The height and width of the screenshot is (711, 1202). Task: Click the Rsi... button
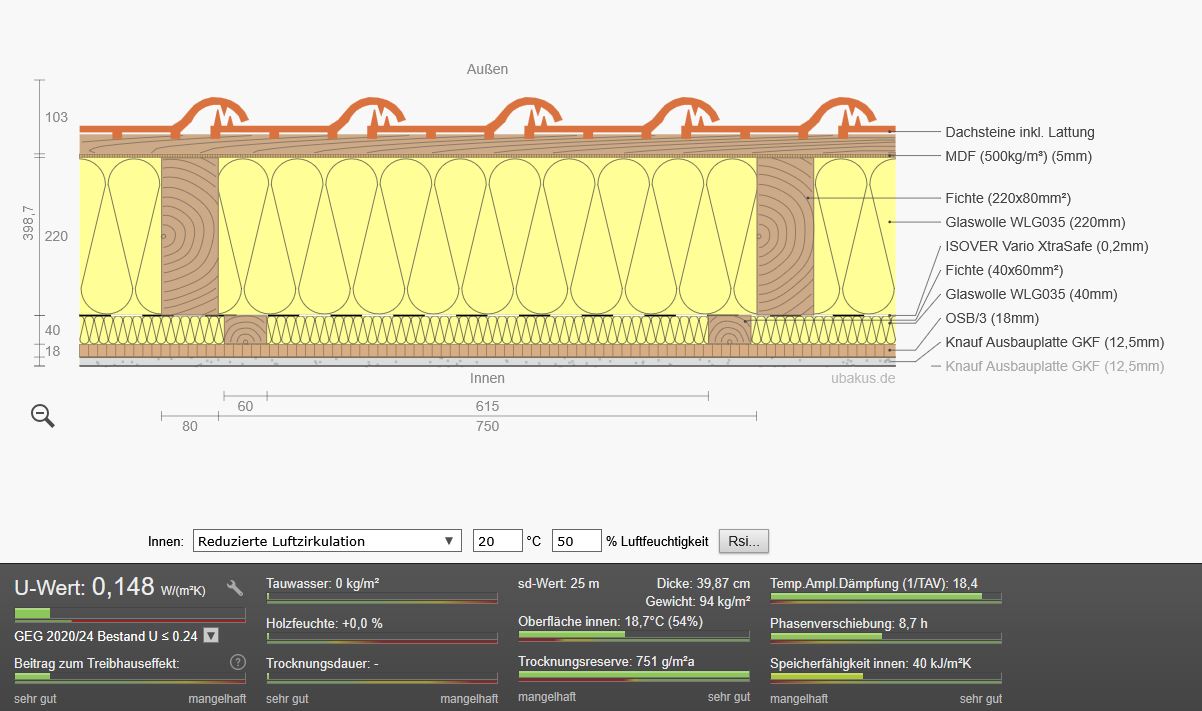[x=744, y=541]
